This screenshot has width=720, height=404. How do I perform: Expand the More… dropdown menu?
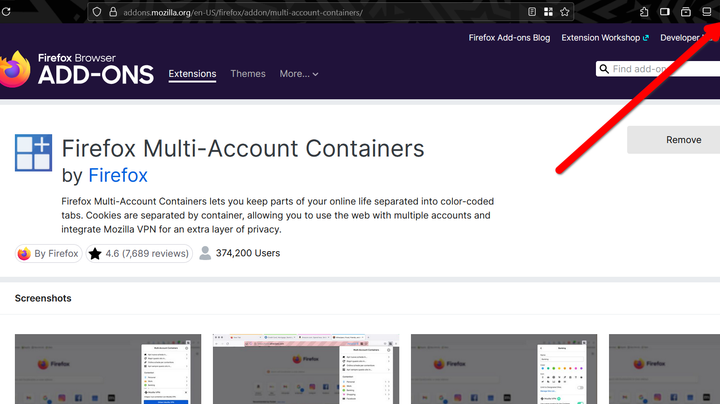299,73
